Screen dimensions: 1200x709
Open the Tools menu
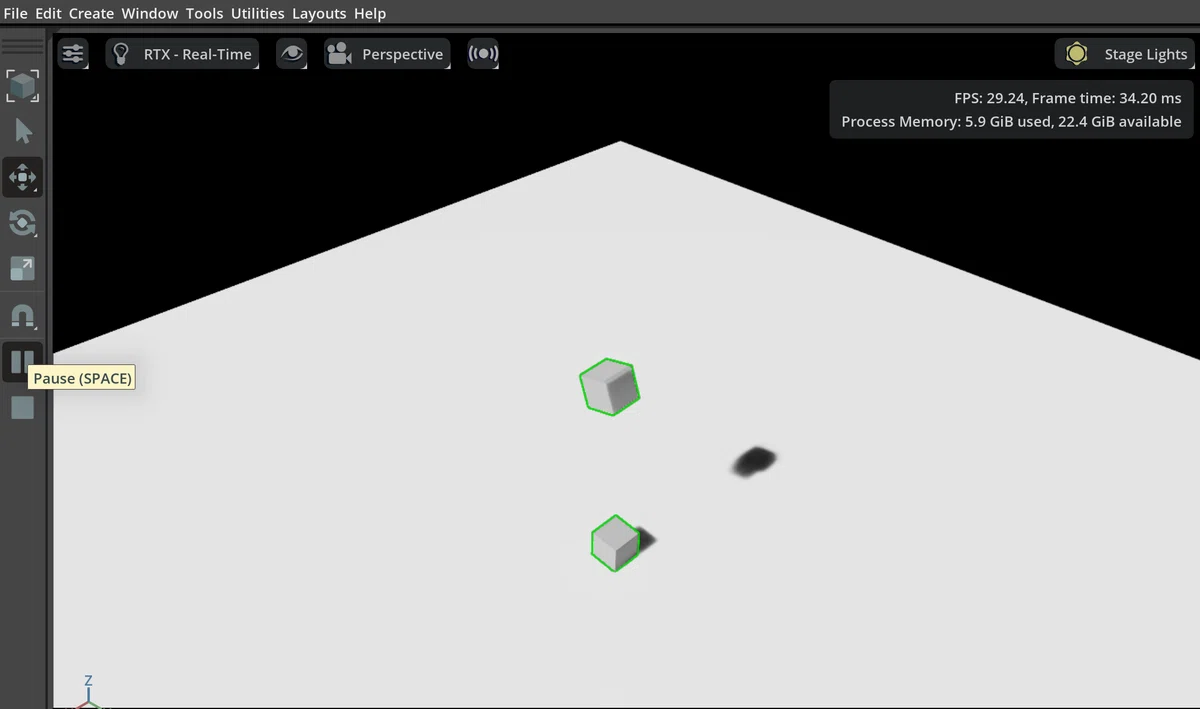pyautogui.click(x=204, y=14)
